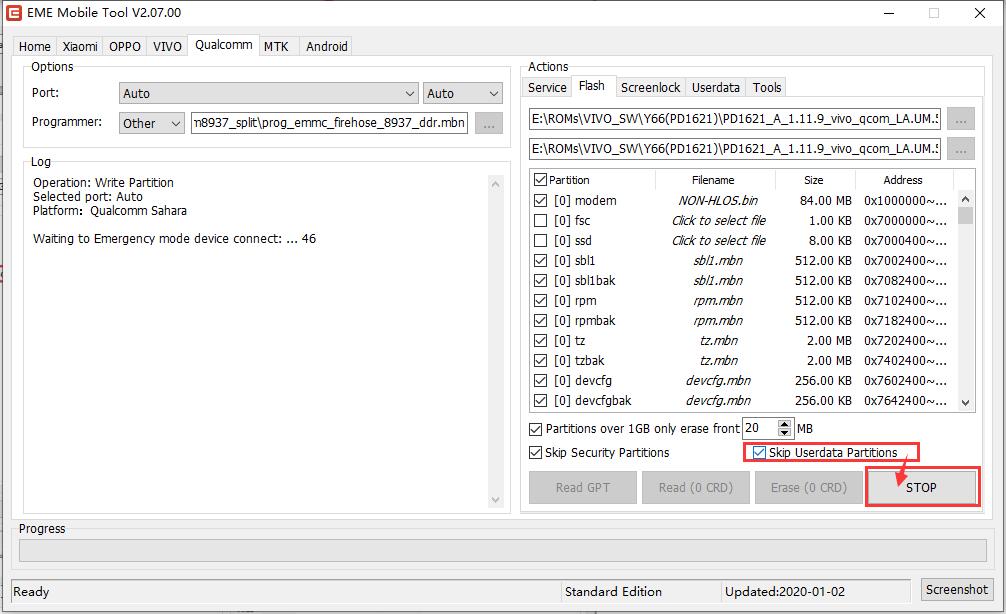Click 'Click to select file' for fsc
The width and height of the screenshot is (1006, 614).
click(719, 220)
